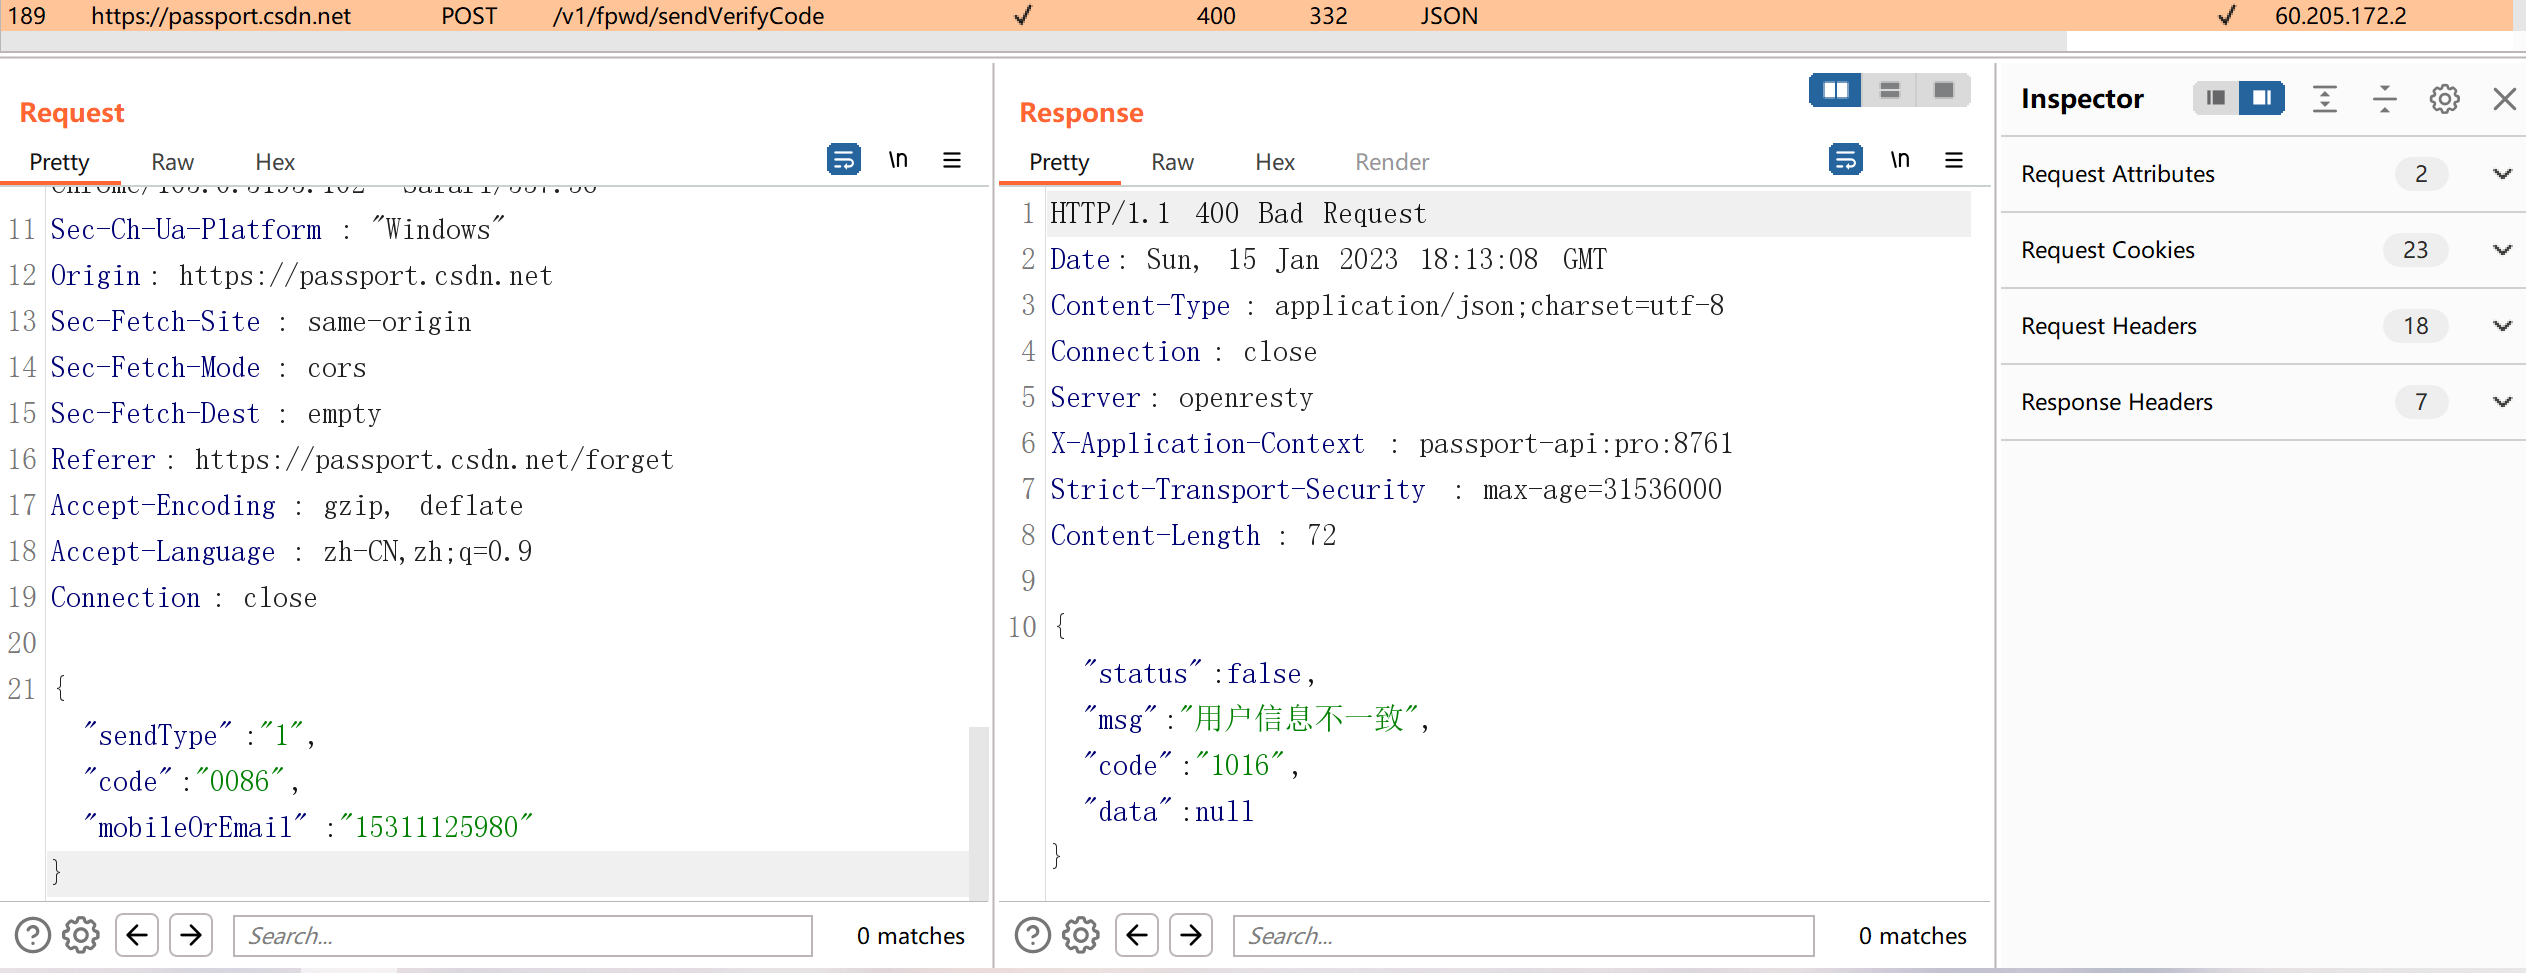Expand Request Headers section
Viewport: 2526px width, 973px height.
click(x=2503, y=326)
